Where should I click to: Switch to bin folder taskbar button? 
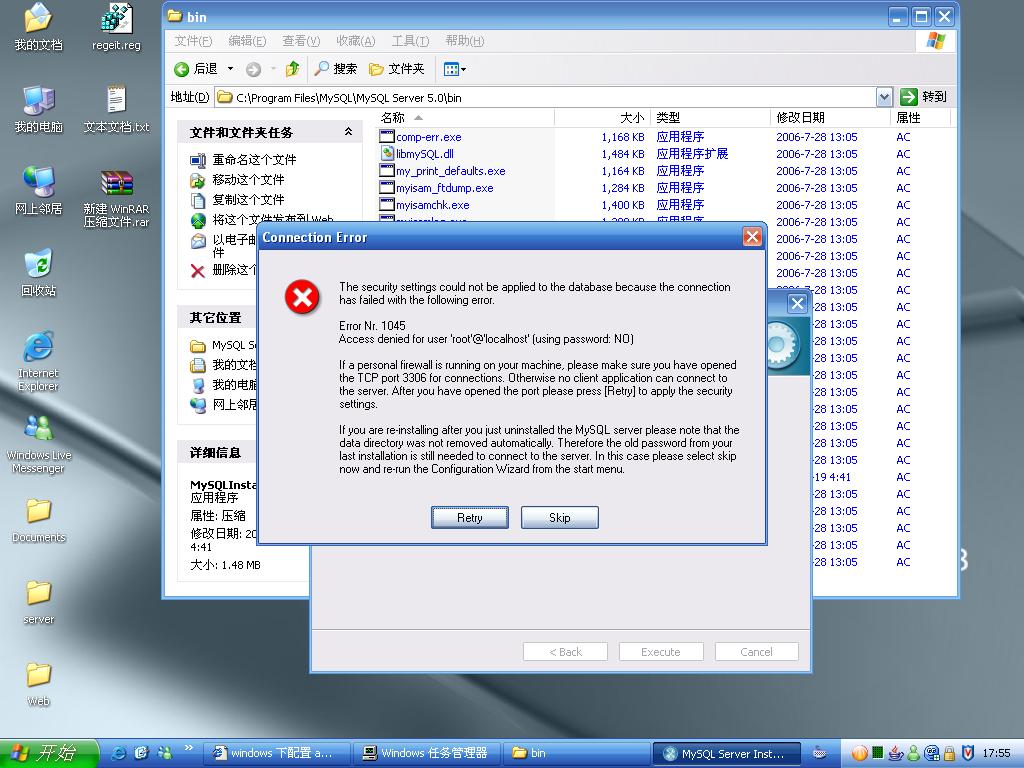coord(576,753)
